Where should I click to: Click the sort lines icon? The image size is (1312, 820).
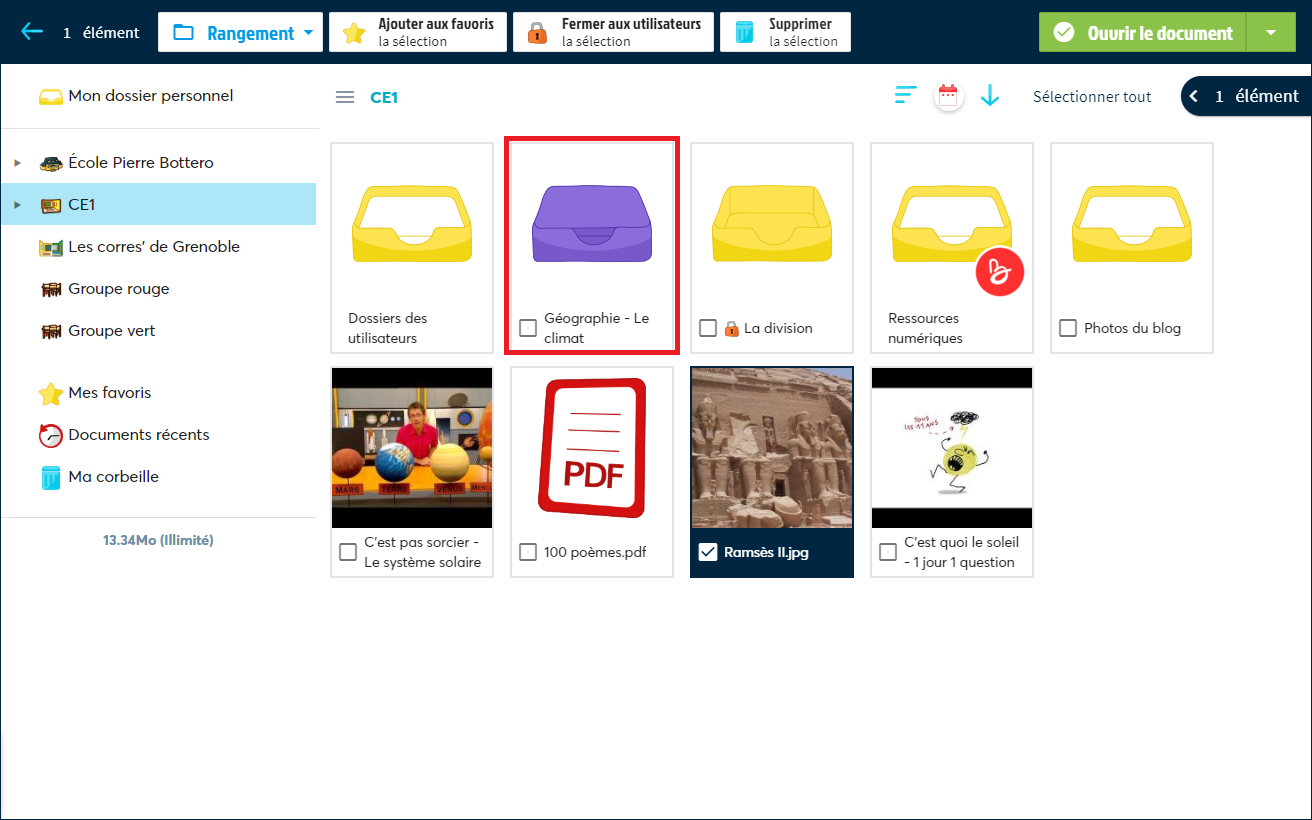pos(906,96)
